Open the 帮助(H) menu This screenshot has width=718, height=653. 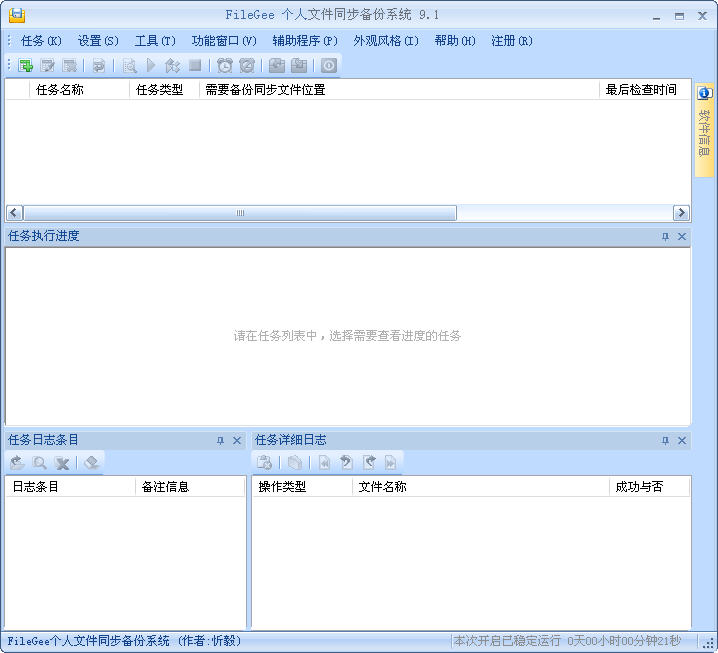tap(455, 41)
